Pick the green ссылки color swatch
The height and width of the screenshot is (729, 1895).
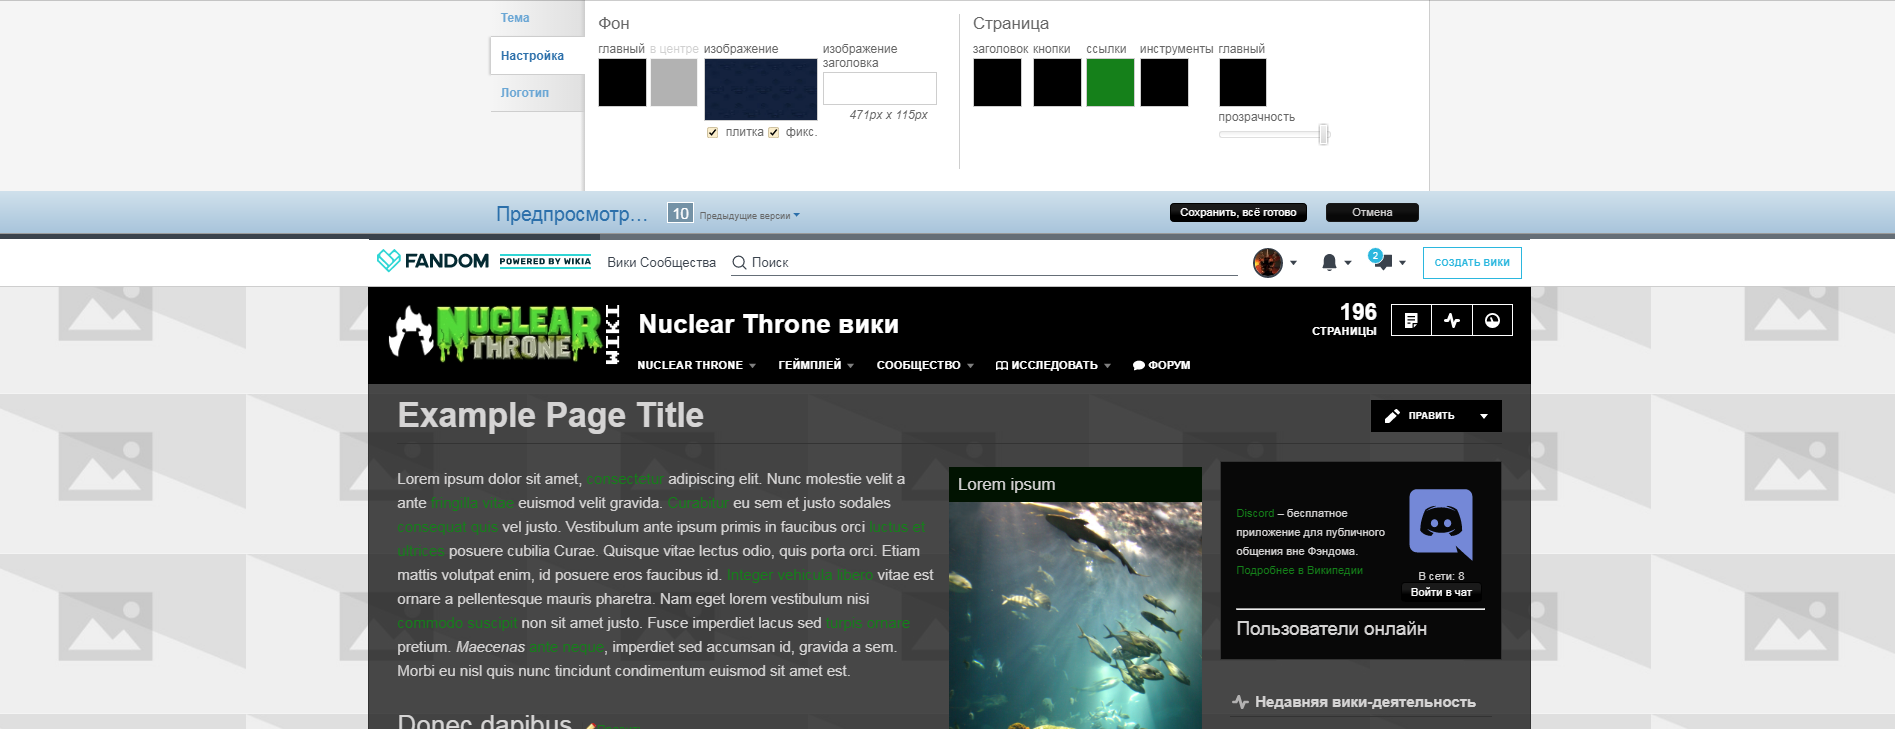pos(1110,82)
